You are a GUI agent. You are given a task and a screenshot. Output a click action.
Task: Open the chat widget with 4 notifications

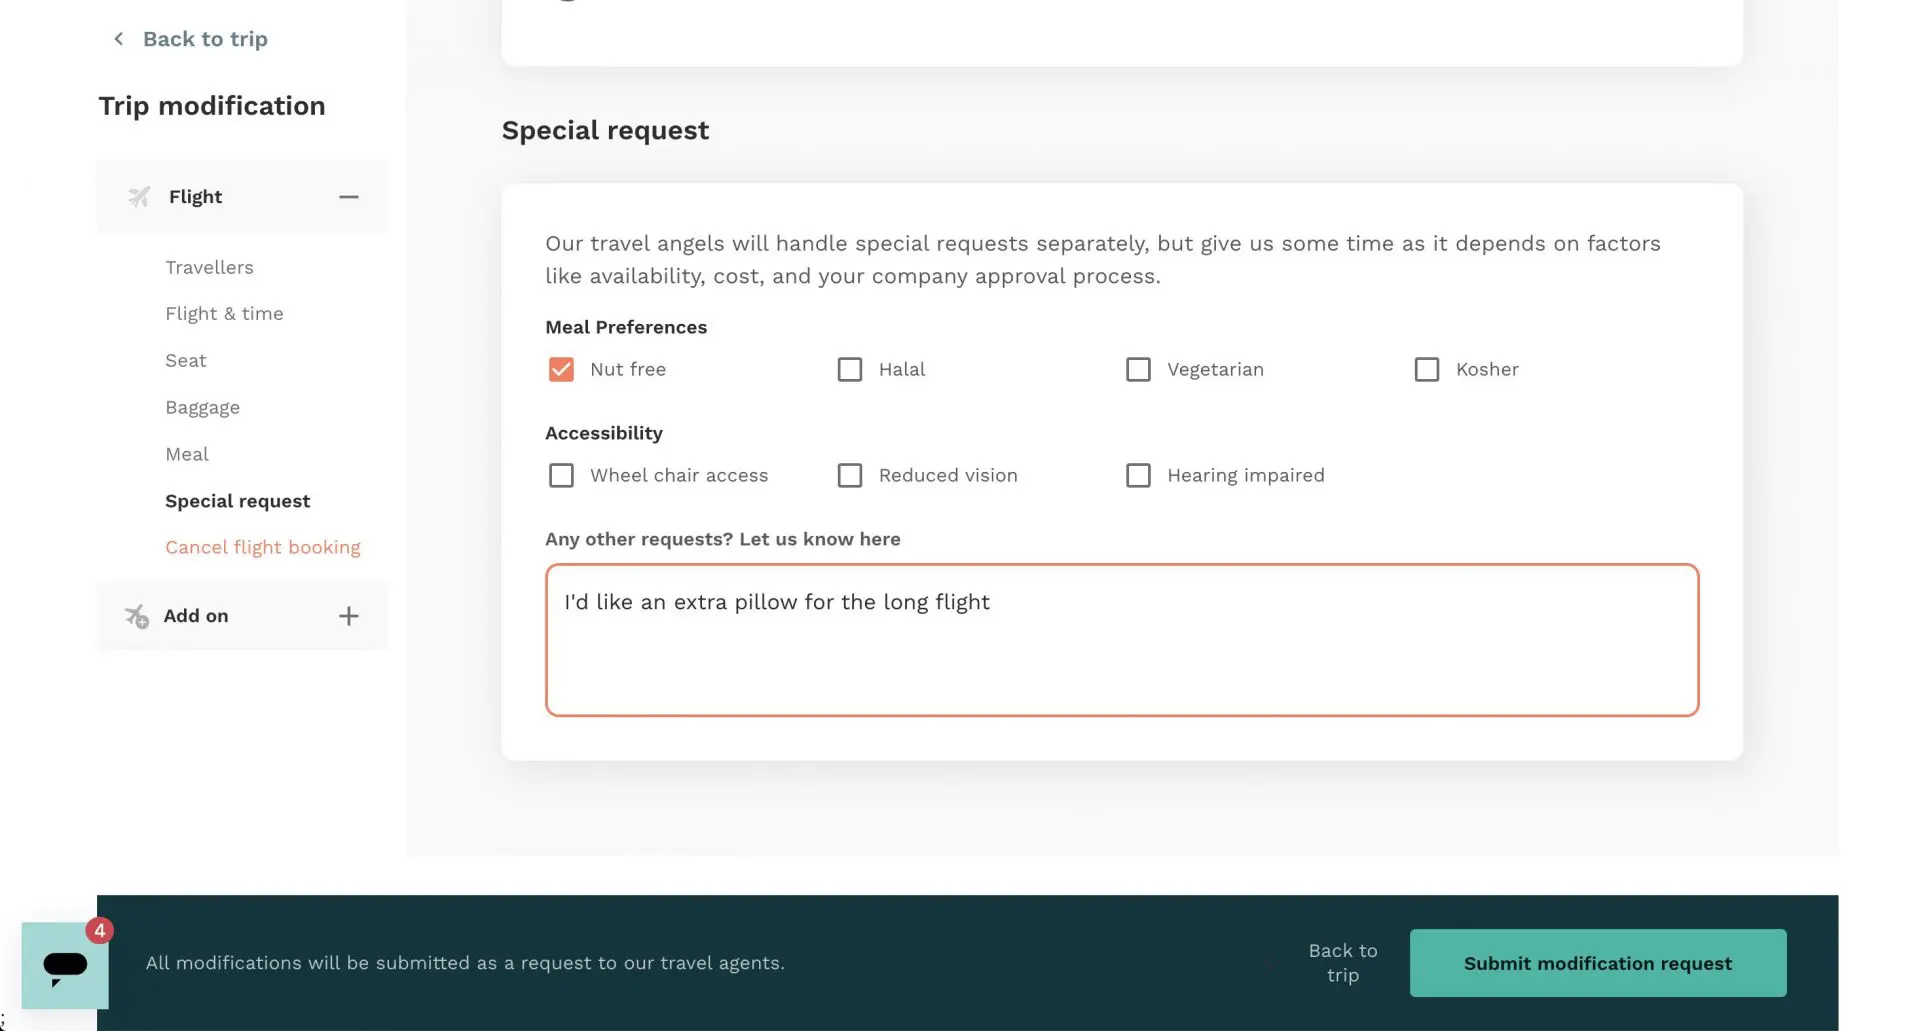(x=65, y=965)
